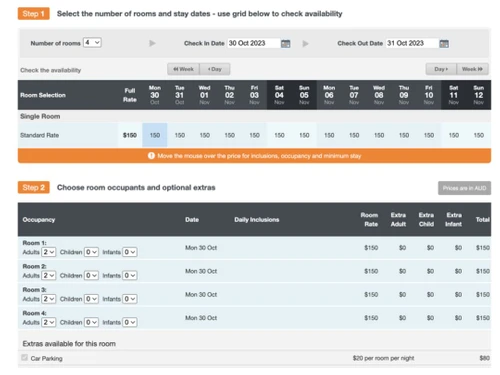Go back one day in availability
500x375 pixels.
tap(215, 69)
